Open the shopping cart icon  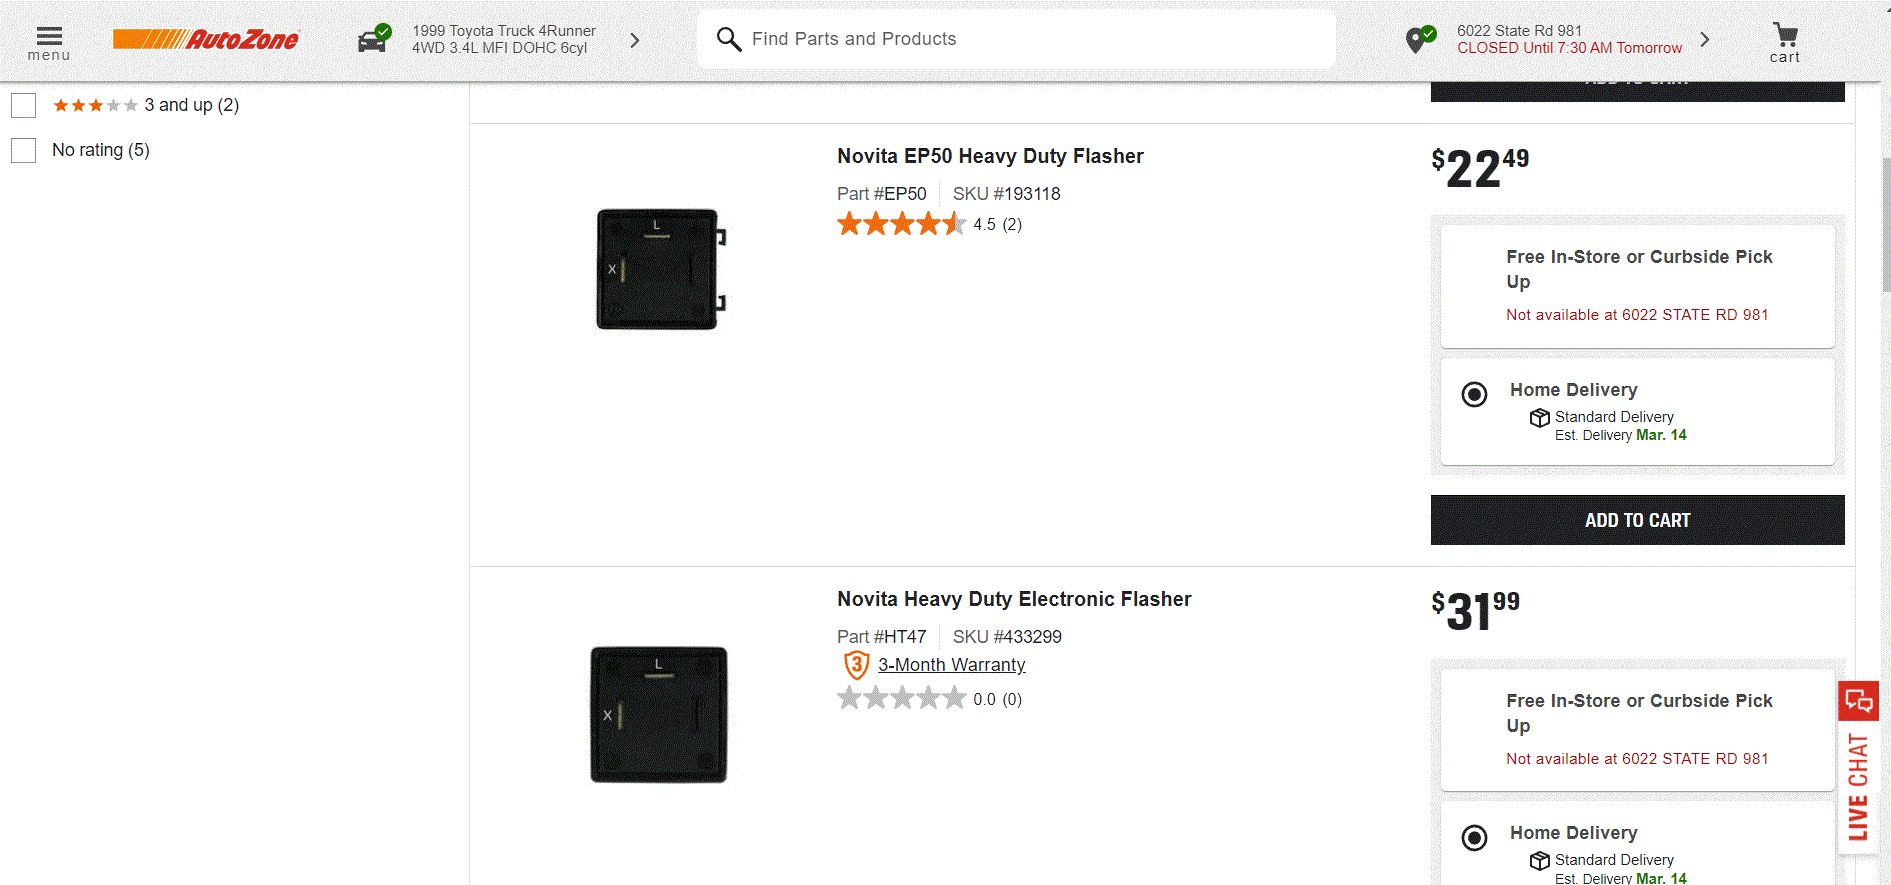coord(1785,37)
